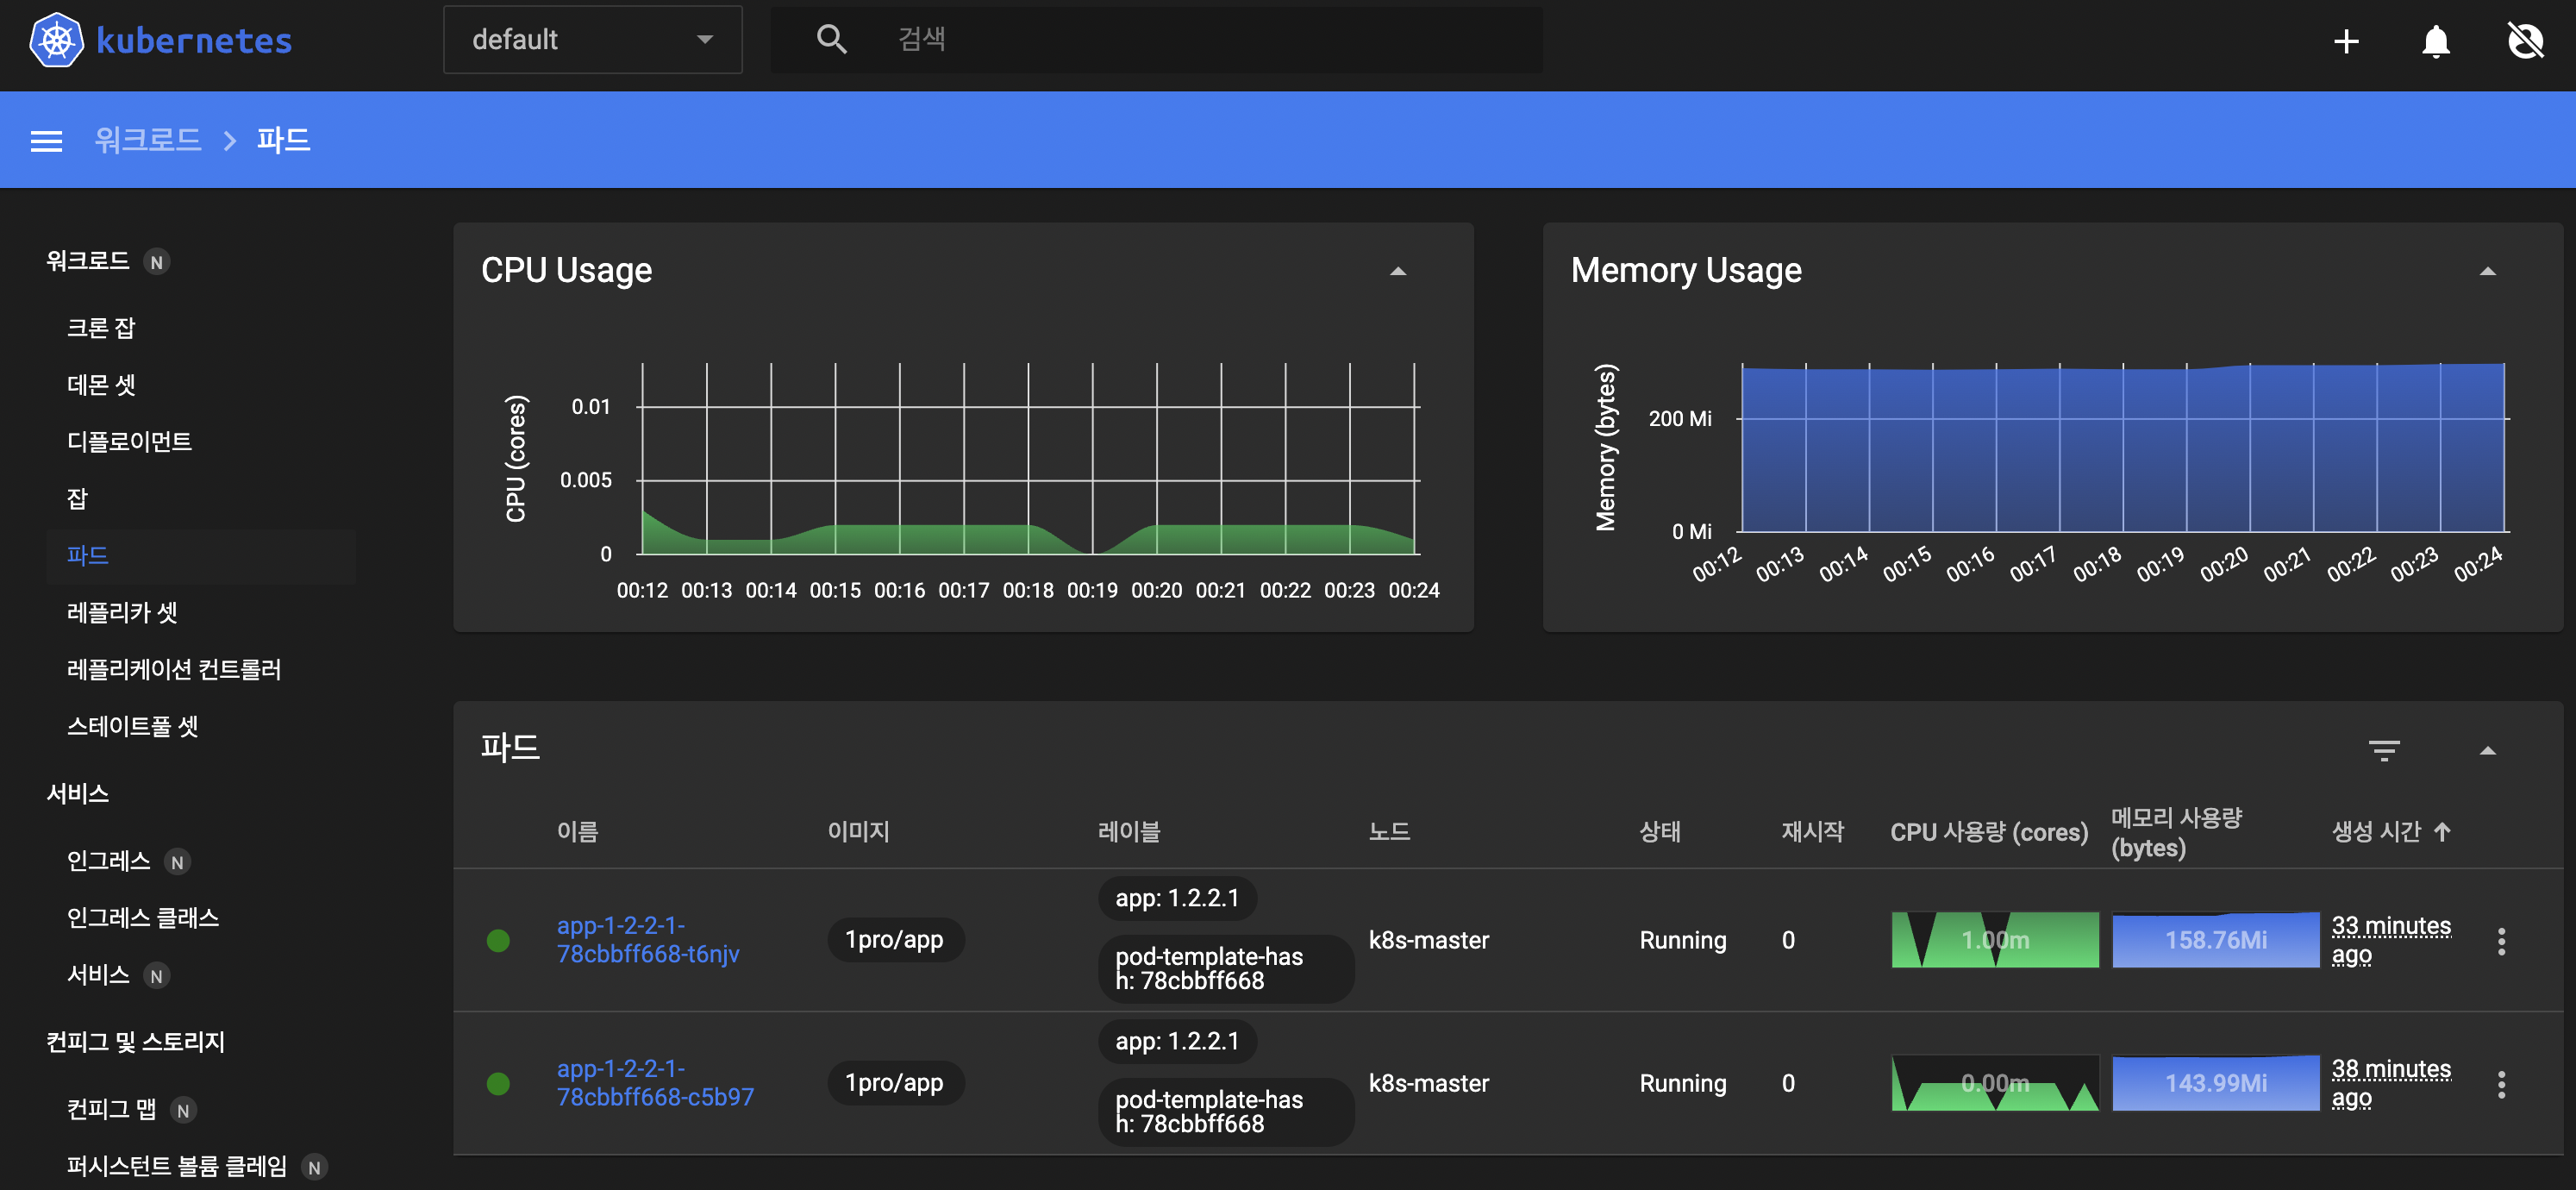Toggle the hamburger side navigation menu
This screenshot has width=2576, height=1190.
(46, 141)
